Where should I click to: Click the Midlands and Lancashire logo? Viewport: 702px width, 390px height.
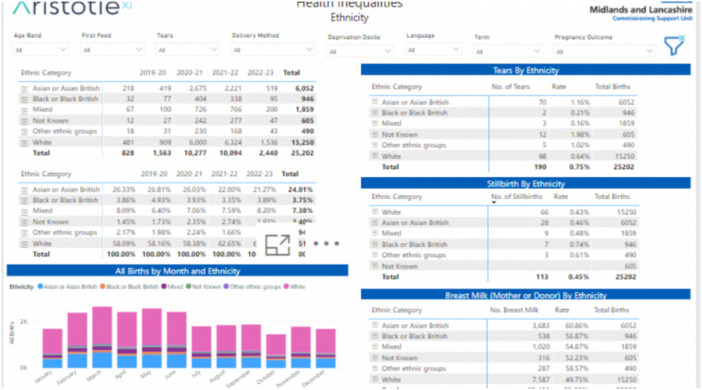click(641, 13)
